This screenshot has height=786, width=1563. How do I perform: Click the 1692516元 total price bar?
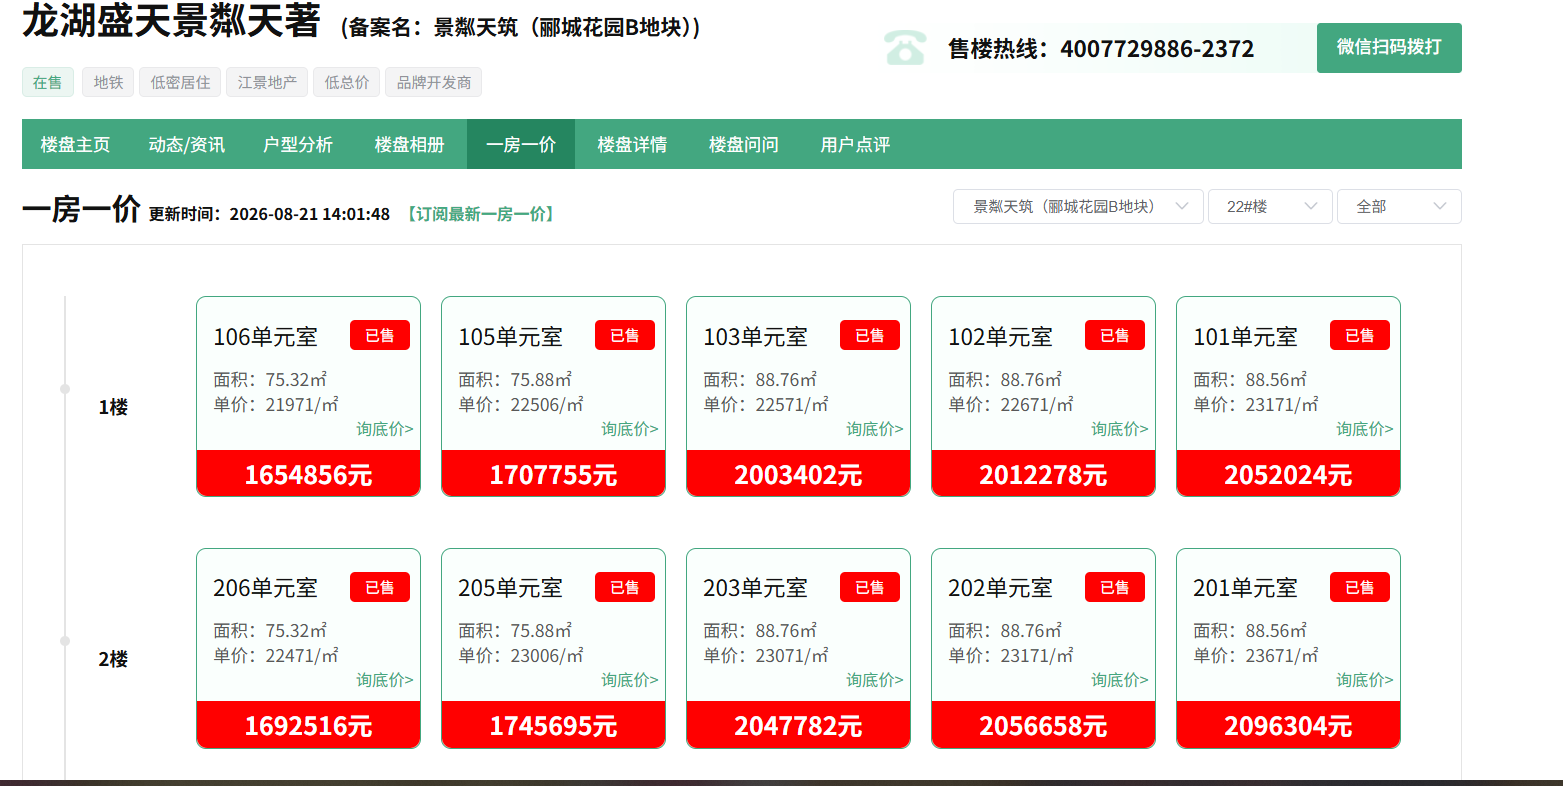point(309,724)
